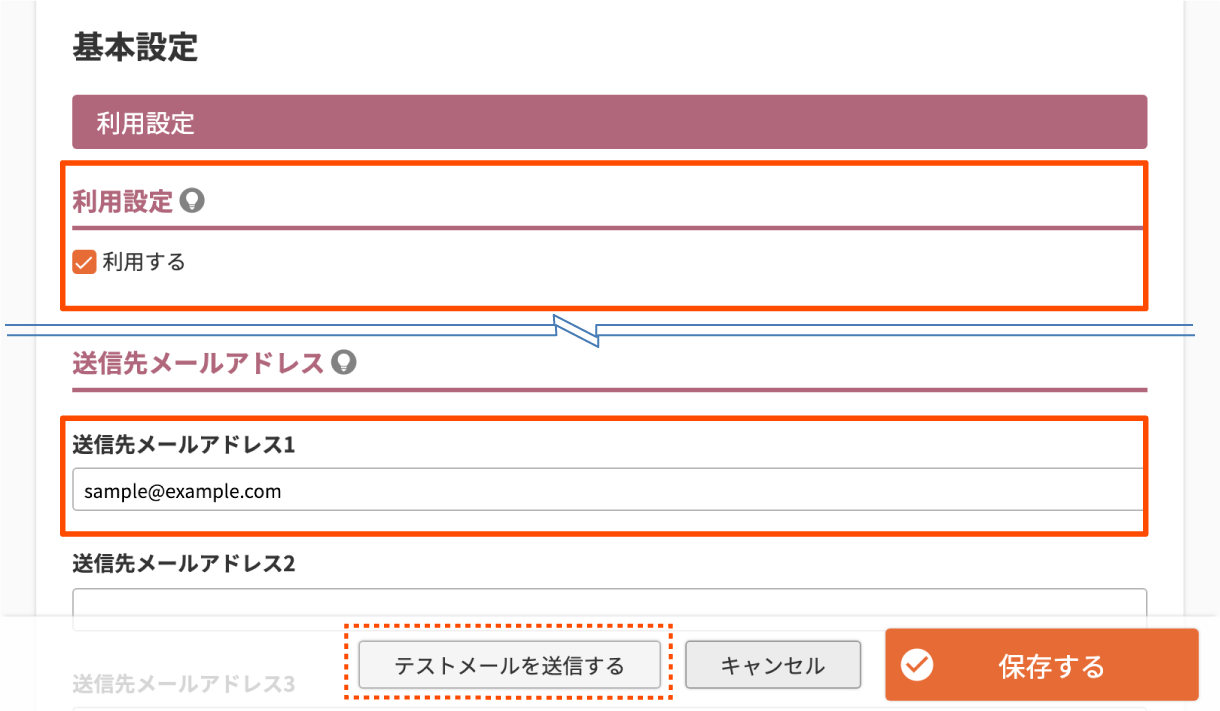The height and width of the screenshot is (711, 1220).
Task: Click the empty 送信先メールアドレス2 input field
Action: [609, 609]
